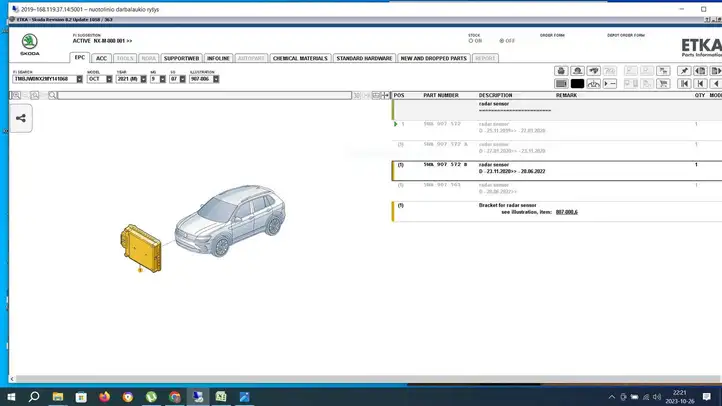Open Firefox from the taskbar

(x=105, y=397)
